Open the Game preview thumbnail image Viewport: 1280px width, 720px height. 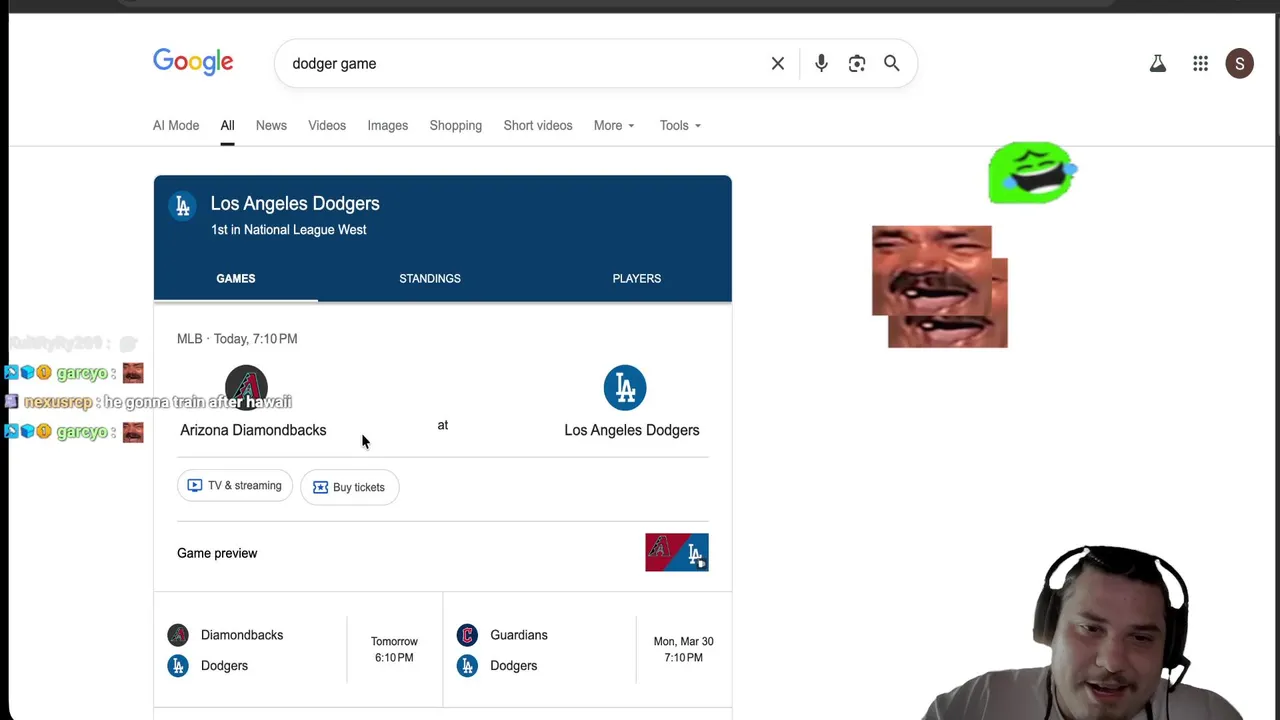click(677, 553)
